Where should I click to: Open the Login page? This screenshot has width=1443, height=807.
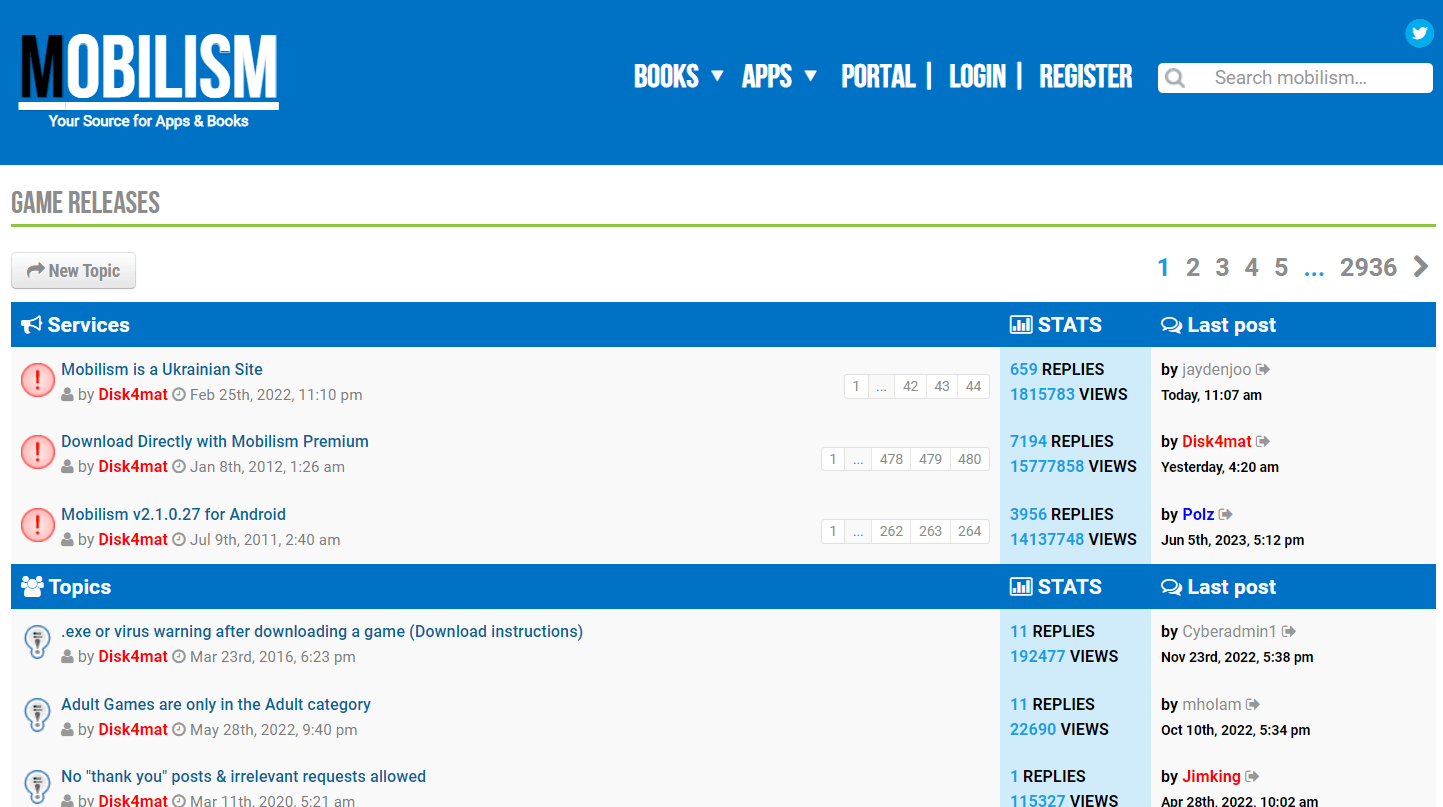tap(977, 77)
